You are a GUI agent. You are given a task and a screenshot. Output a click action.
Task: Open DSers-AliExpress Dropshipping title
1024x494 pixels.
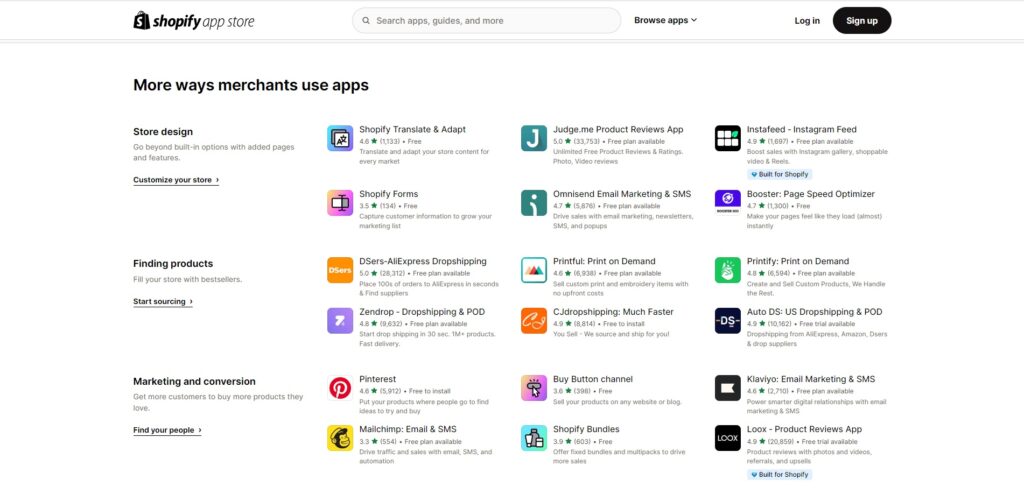pos(423,261)
